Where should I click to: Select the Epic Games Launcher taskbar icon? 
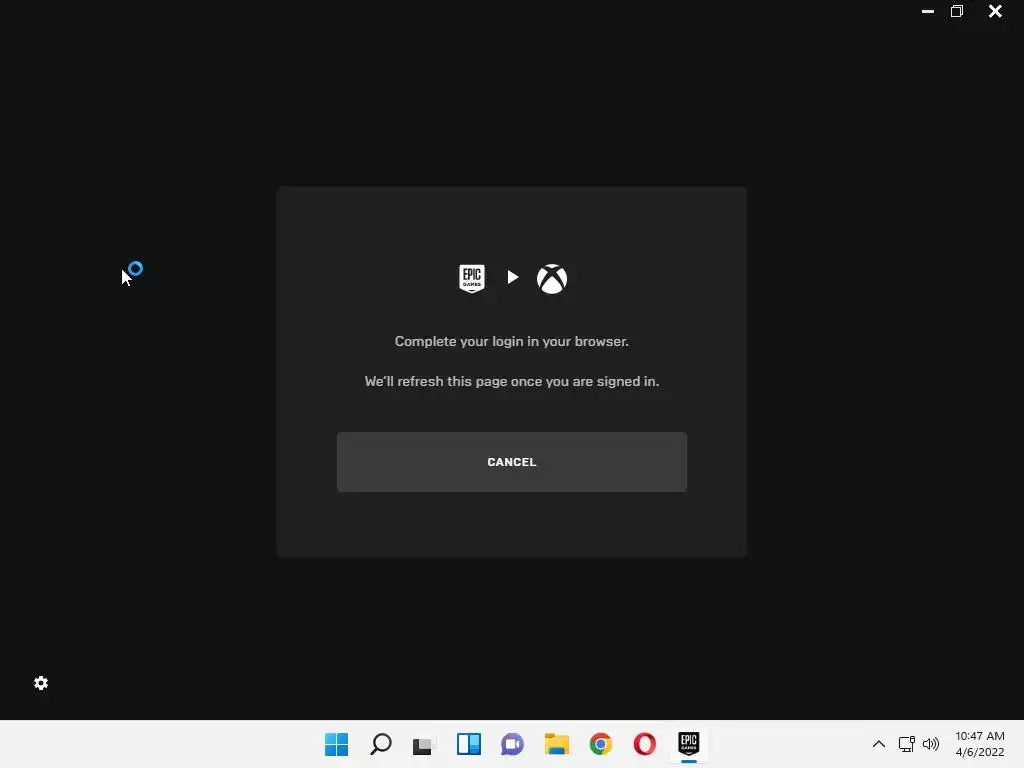click(688, 744)
